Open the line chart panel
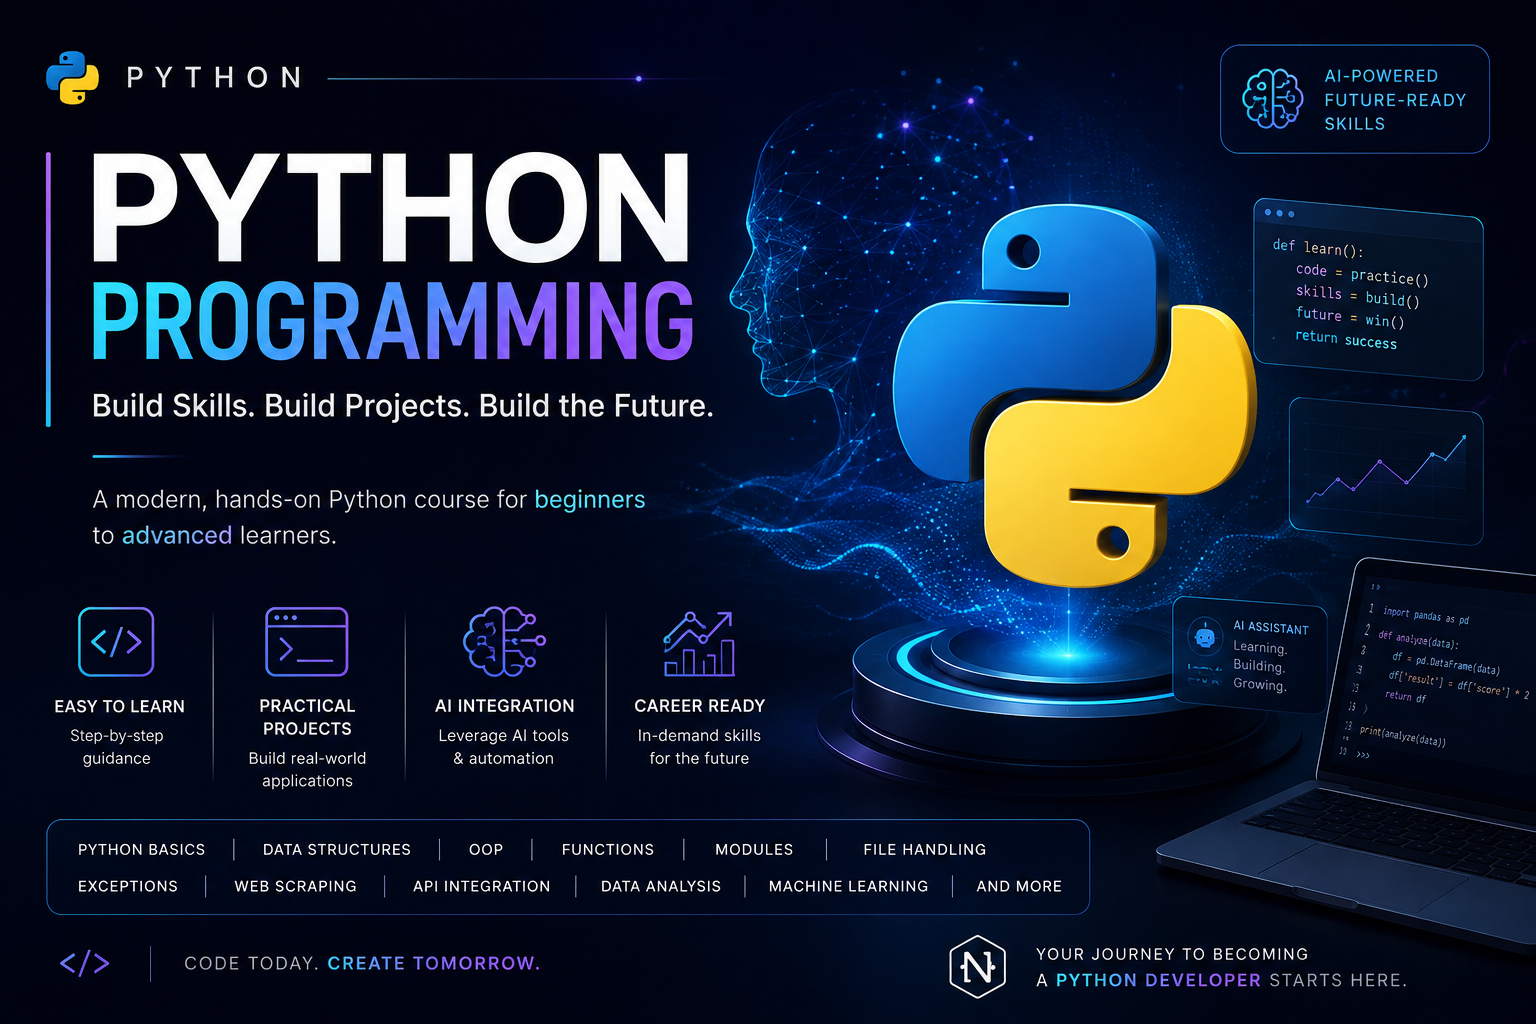Screen dimensions: 1536x1024 pyautogui.click(x=1386, y=470)
